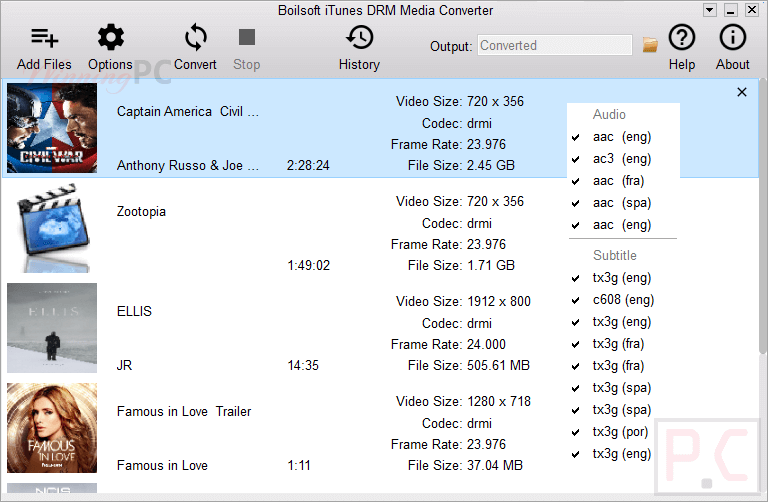Open the About info icon

[733, 37]
